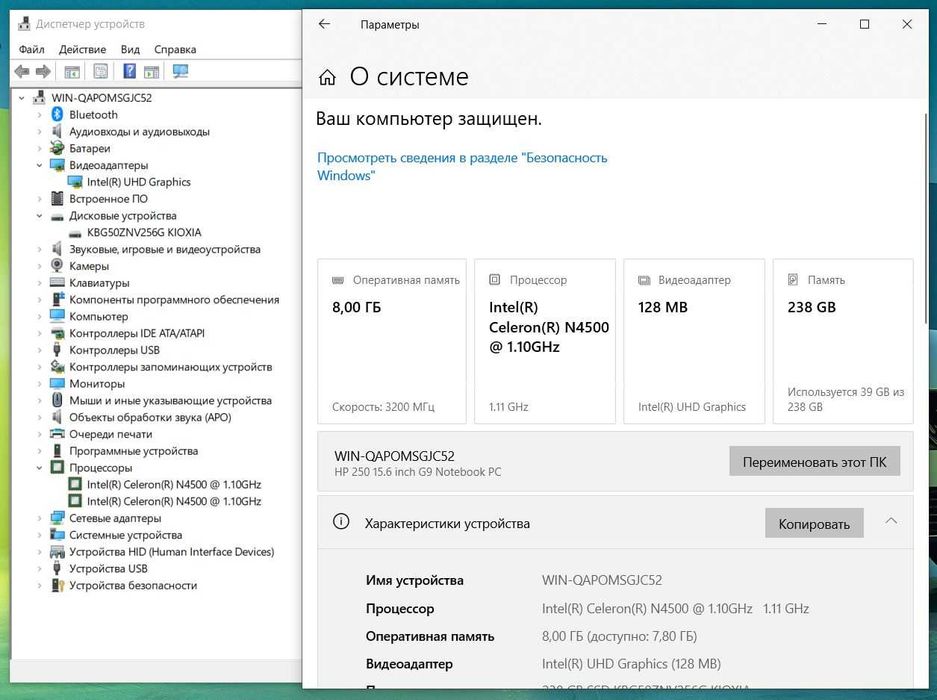Click the Скорость: 3200 МГц text
This screenshot has width=937, height=700.
[x=383, y=406]
